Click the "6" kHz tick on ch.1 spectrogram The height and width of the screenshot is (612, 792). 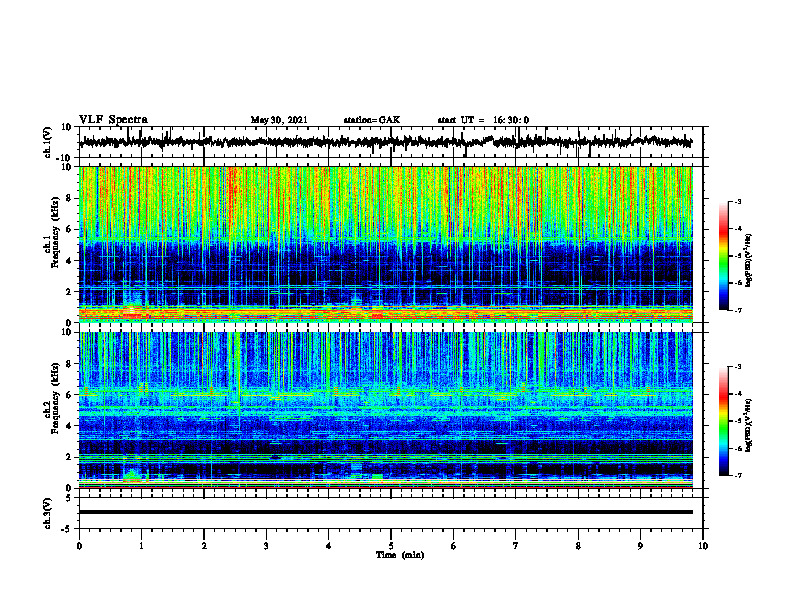point(69,229)
